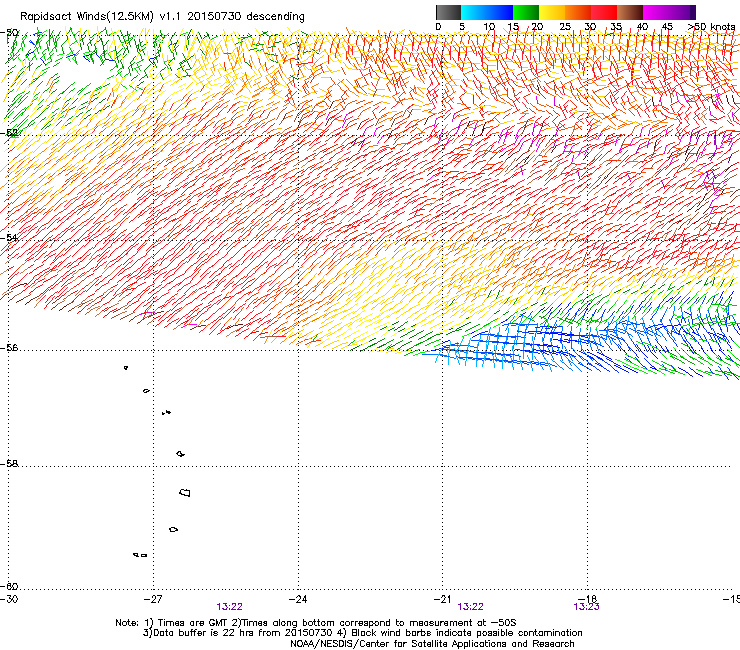740x650 pixels.
Task: Click the purple '13:22' time label near -27
Action: click(229, 607)
